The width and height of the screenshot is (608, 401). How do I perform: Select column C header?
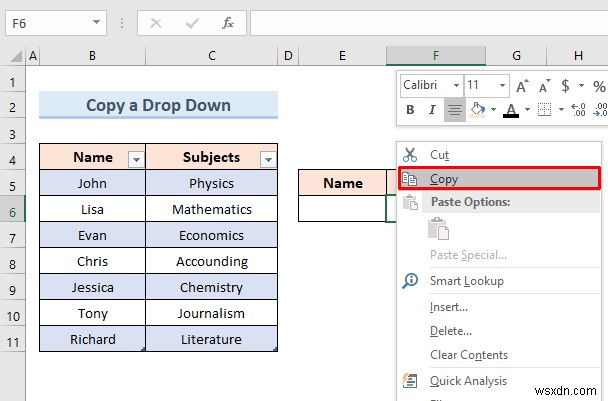212,56
